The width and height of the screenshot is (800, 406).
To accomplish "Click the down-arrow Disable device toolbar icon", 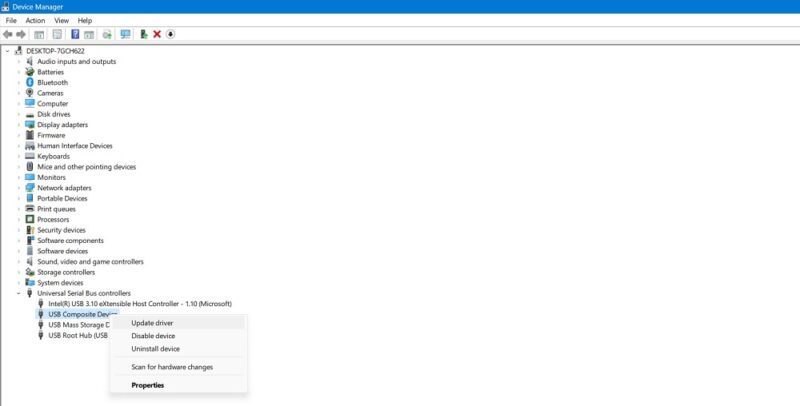I will coord(170,34).
